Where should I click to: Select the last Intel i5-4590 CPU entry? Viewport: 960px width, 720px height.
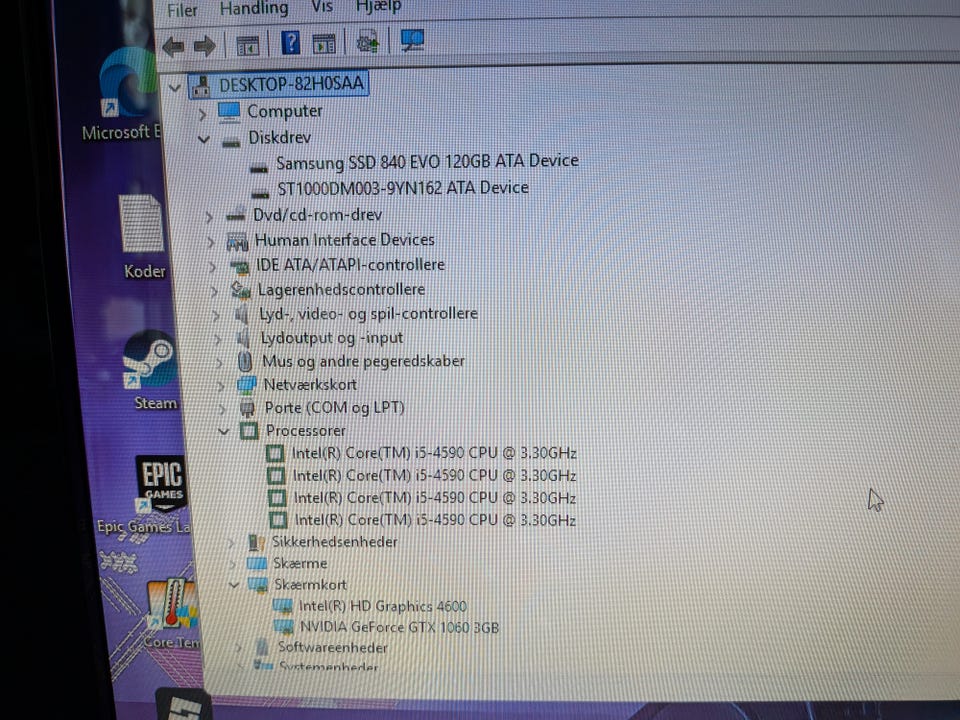tap(435, 520)
